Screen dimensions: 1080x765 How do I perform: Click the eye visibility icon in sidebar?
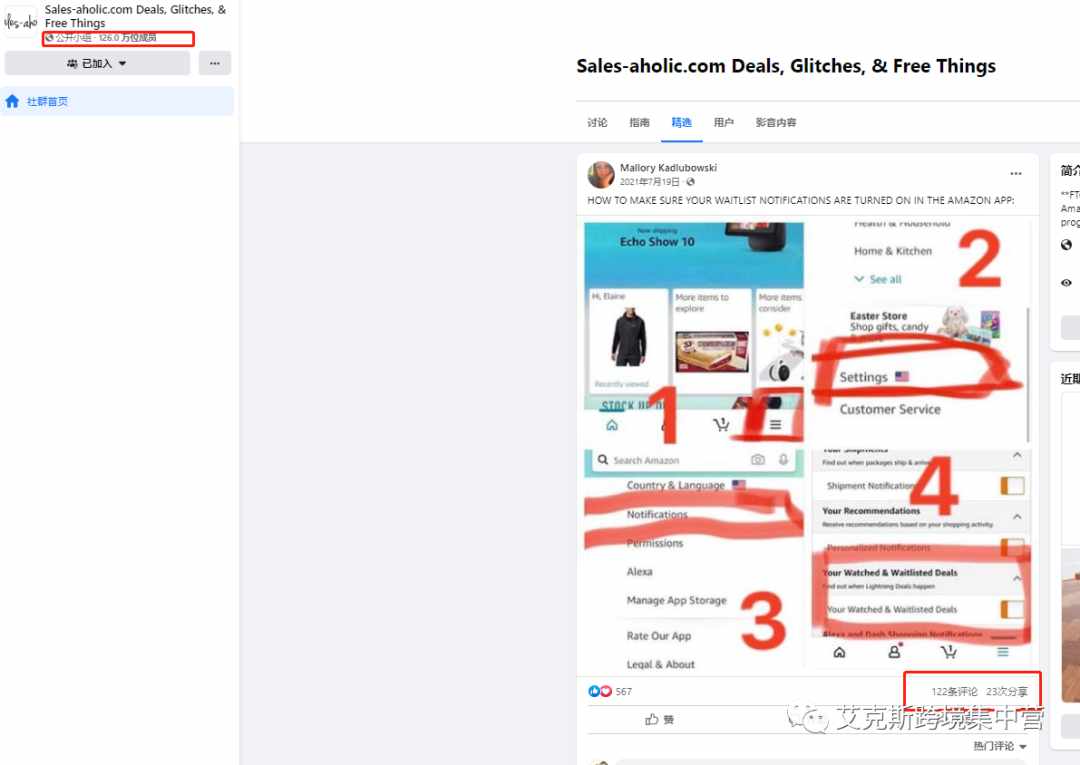click(1066, 282)
